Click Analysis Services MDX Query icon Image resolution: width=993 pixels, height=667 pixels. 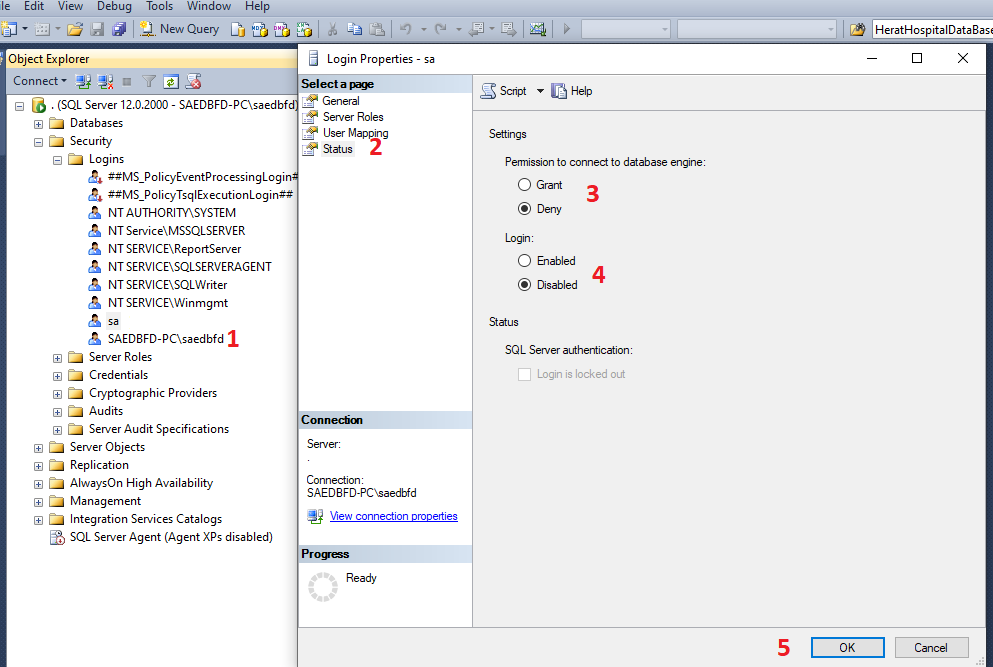[x=260, y=29]
